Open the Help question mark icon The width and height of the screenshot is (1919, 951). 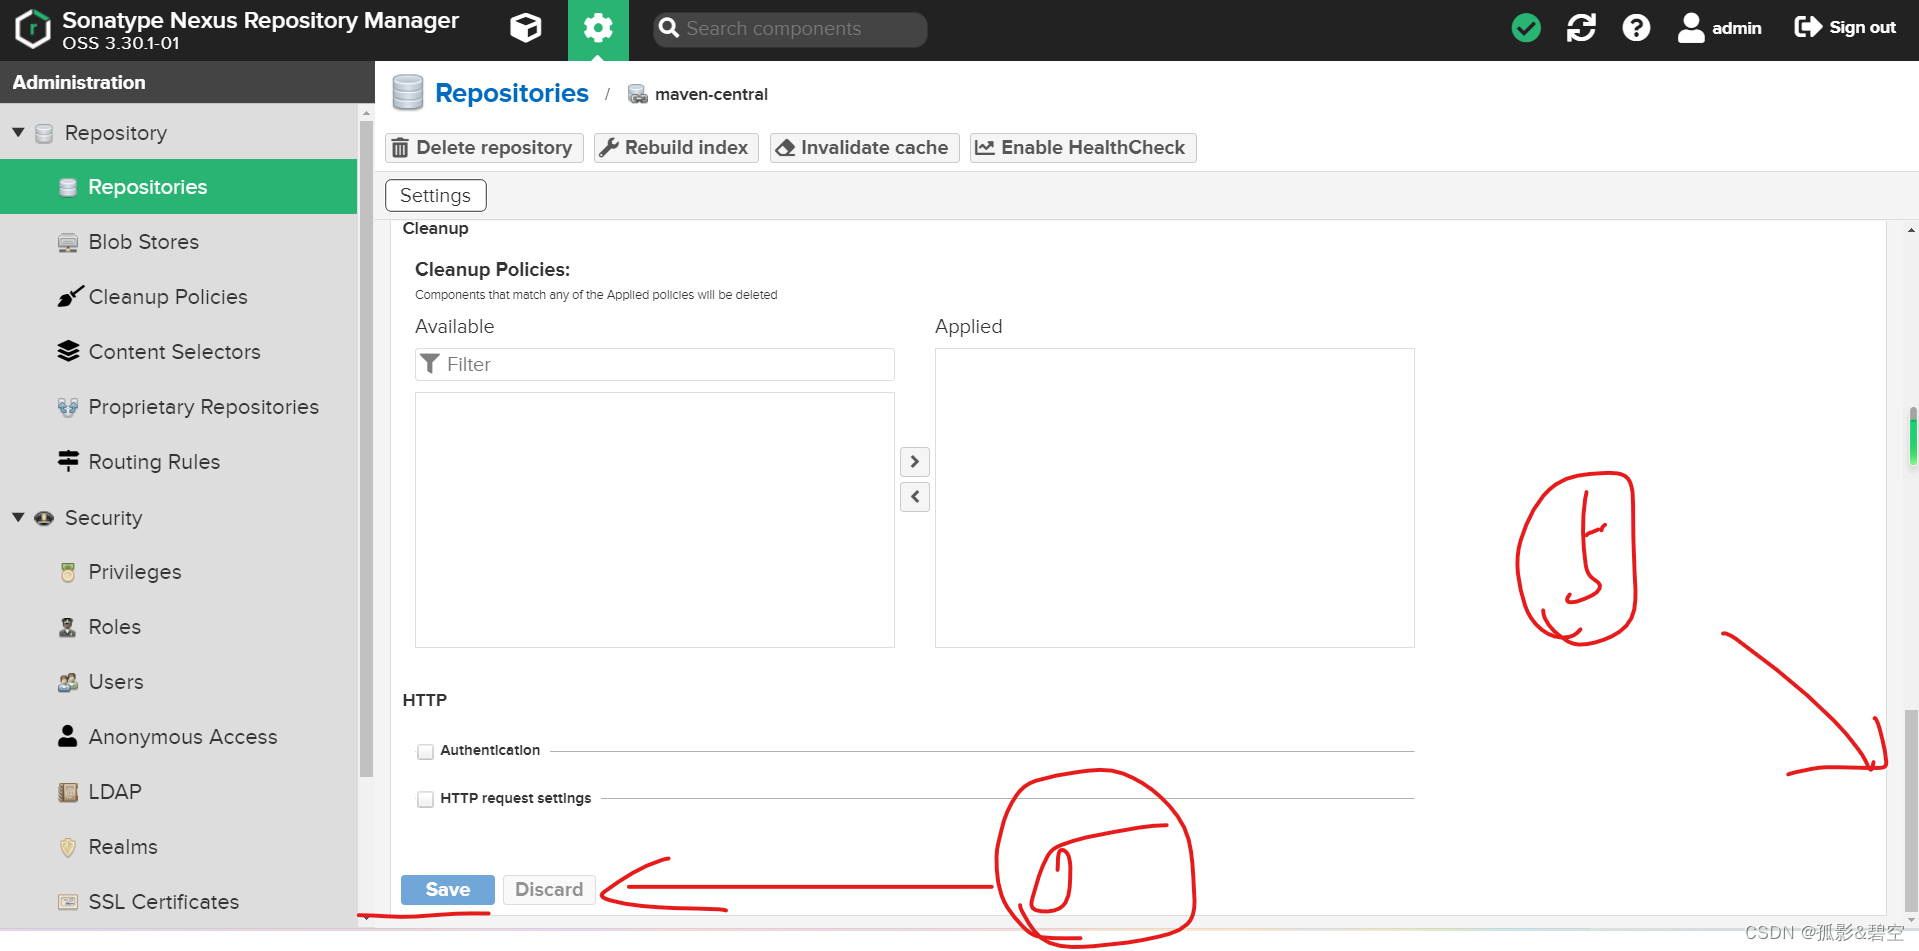coord(1636,28)
